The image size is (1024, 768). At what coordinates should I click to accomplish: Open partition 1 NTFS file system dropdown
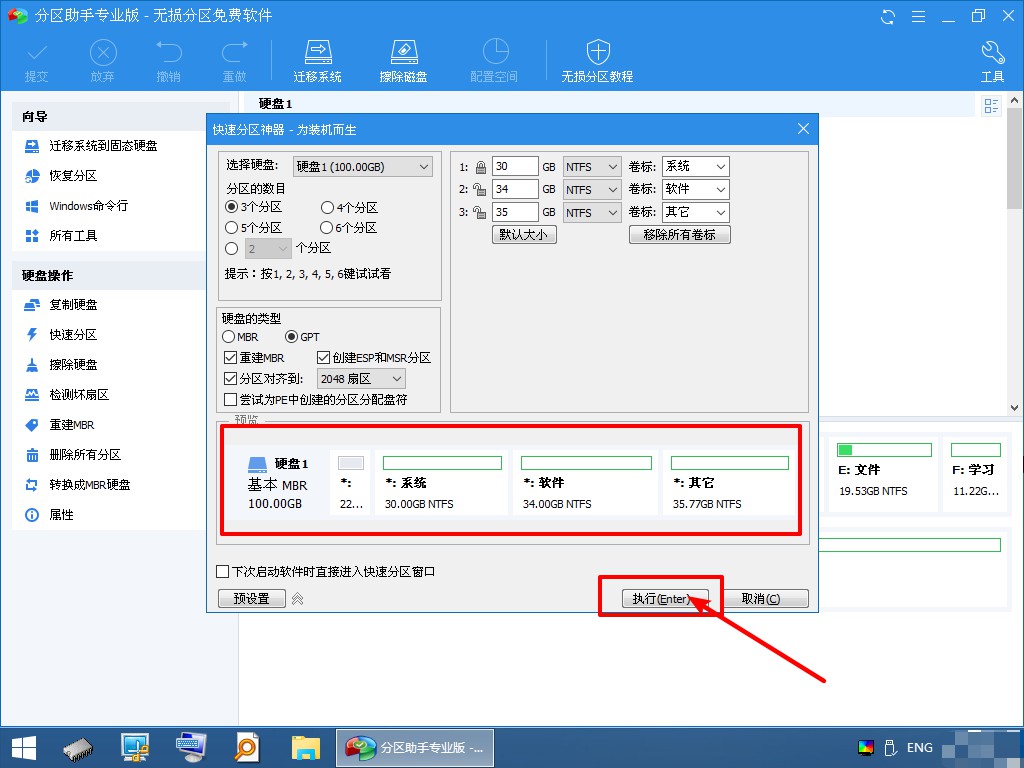click(x=592, y=167)
